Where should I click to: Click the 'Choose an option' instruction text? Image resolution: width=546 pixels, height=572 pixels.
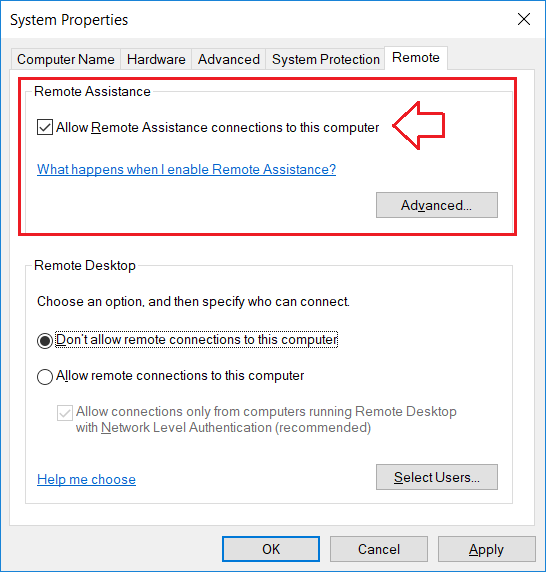click(x=193, y=302)
